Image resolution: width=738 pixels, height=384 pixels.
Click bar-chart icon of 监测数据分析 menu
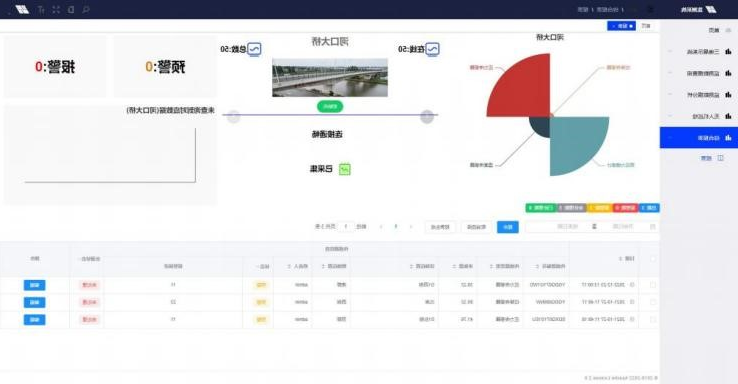tap(728, 95)
